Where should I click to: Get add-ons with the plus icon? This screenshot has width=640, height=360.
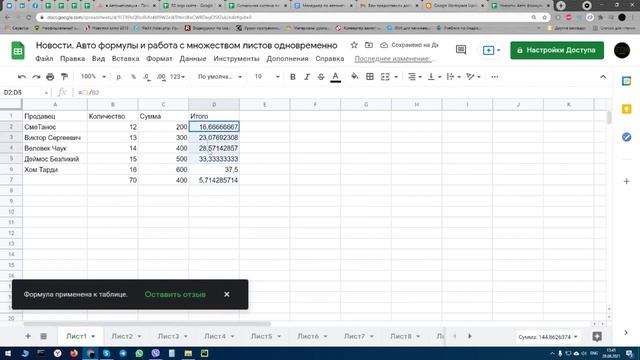pos(627,181)
